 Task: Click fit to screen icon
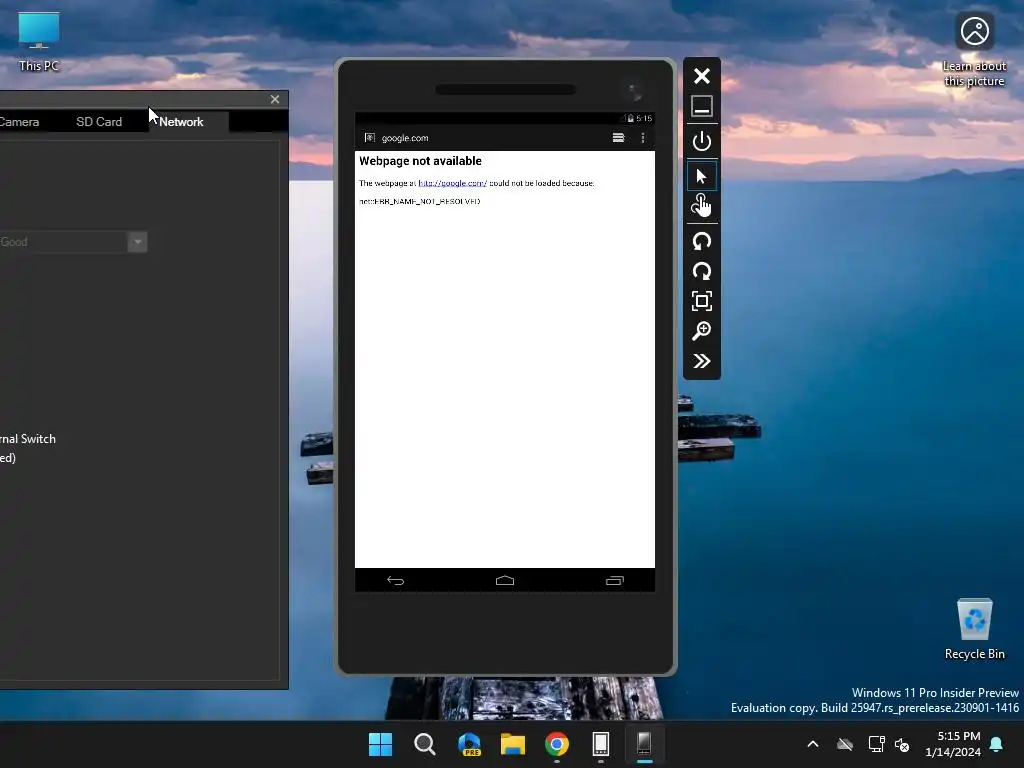[701, 301]
